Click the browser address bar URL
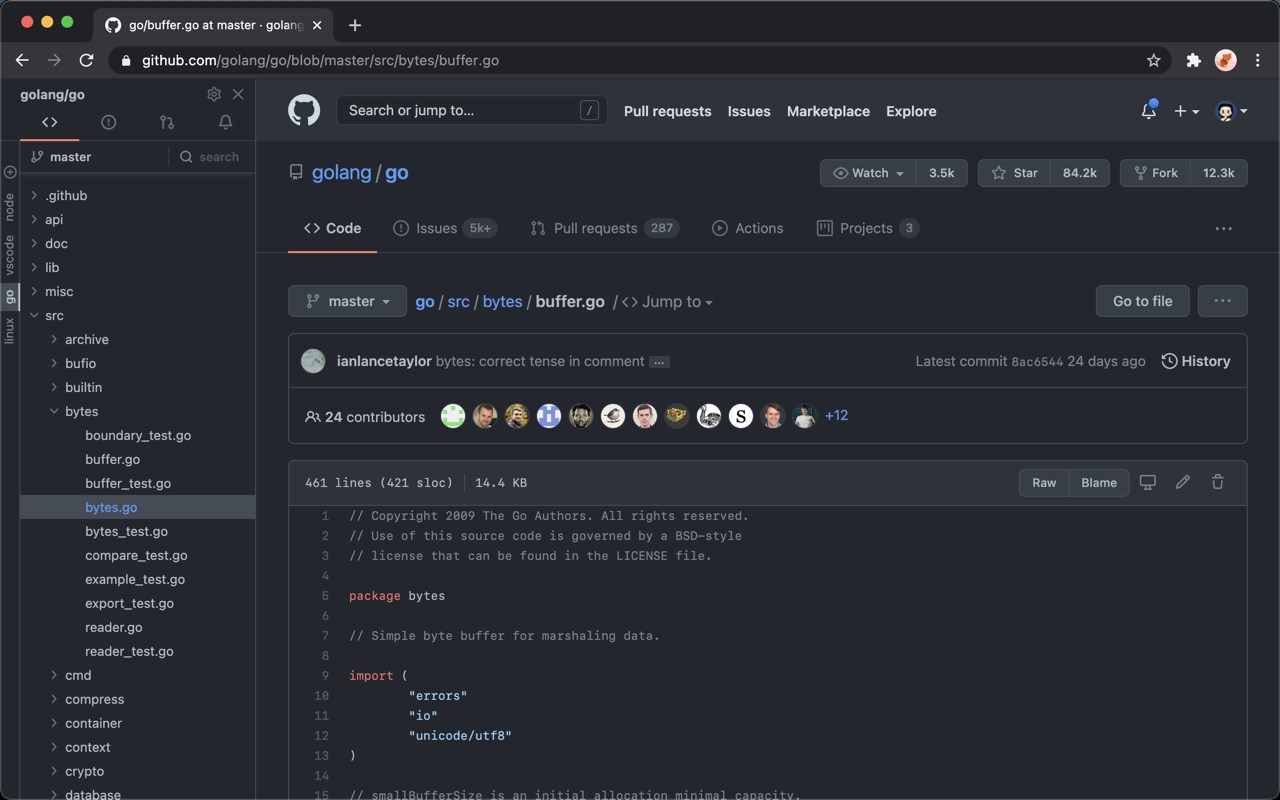Screen dimensions: 1280x800 point(320,60)
